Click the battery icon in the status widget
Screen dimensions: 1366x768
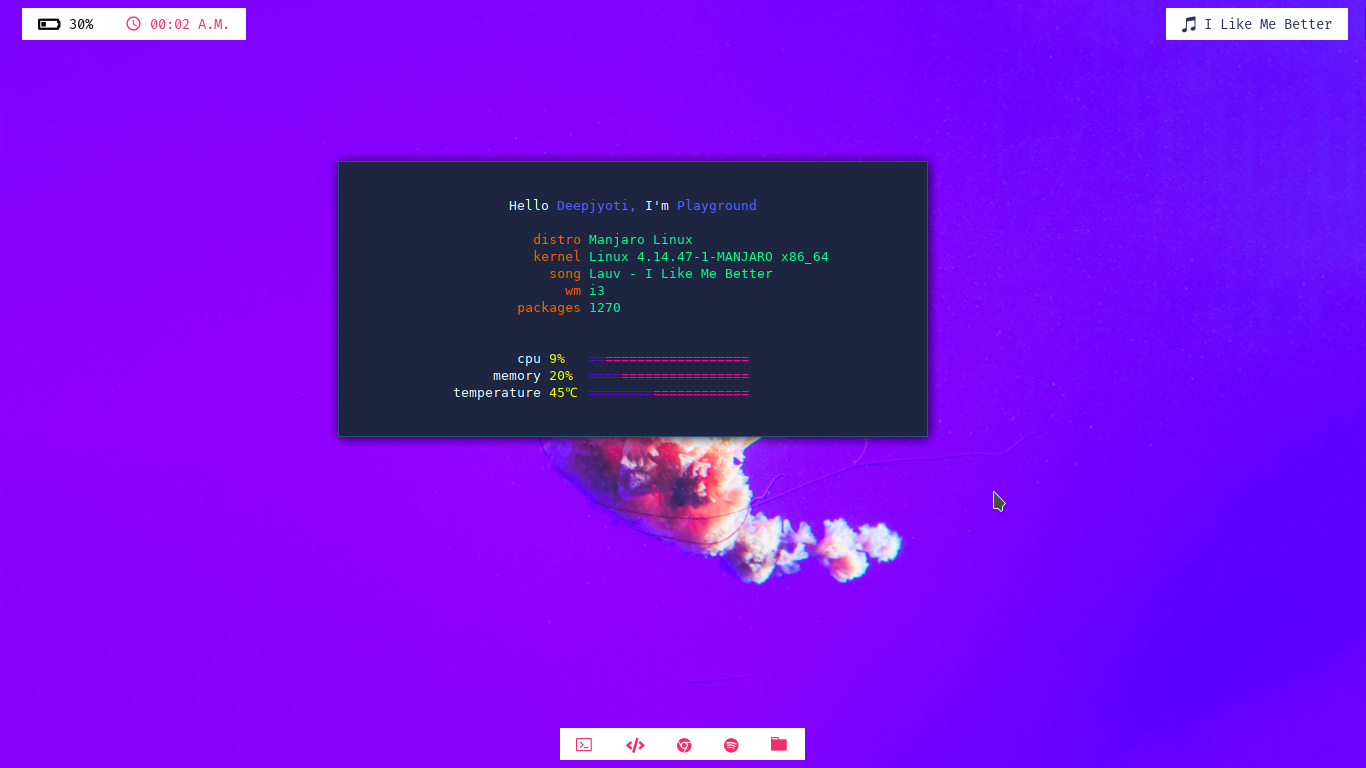coord(49,23)
